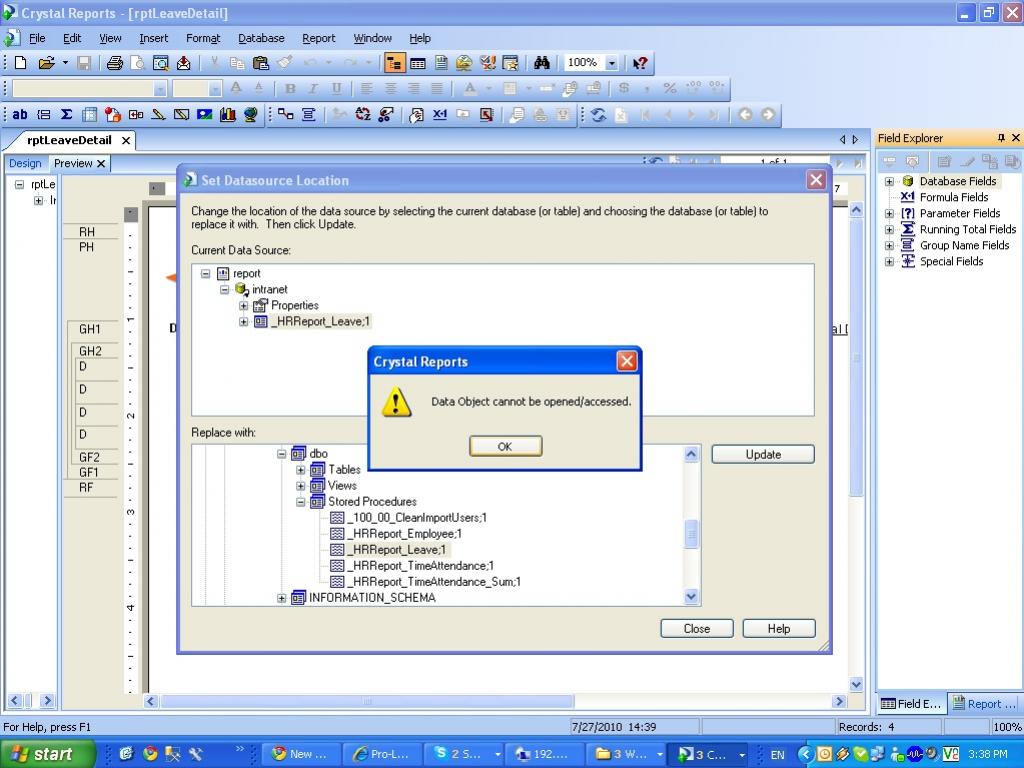
Task: Toggle the Group Tree toolbar button
Action: pyautogui.click(x=394, y=63)
